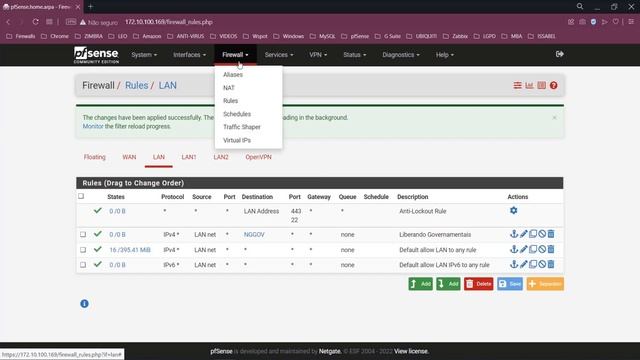Expand the Help menu
Viewport: 640px width, 360px height.
(444, 55)
